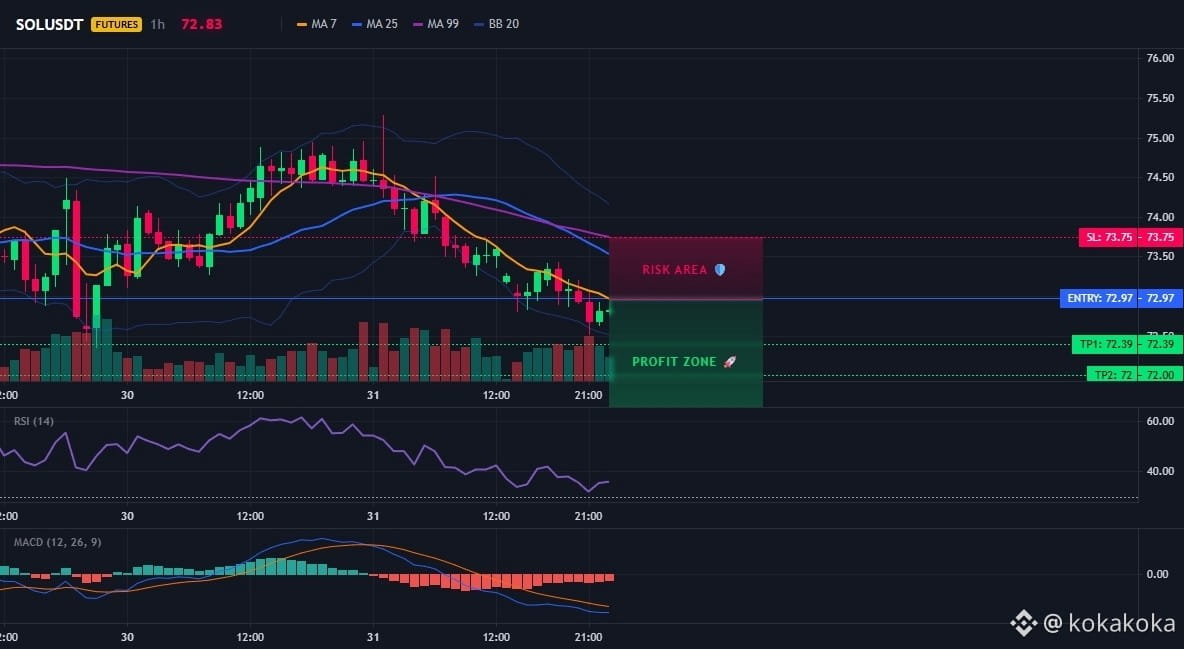The height and width of the screenshot is (649, 1184).
Task: Click the 76.00 price axis label
Action: click(1160, 58)
